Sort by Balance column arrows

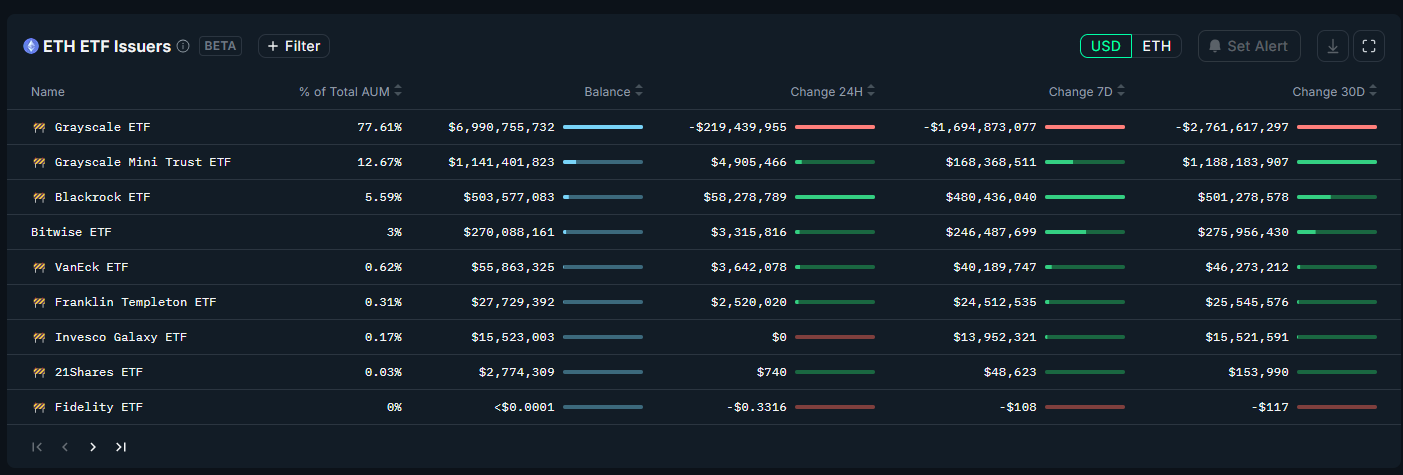[x=639, y=91]
